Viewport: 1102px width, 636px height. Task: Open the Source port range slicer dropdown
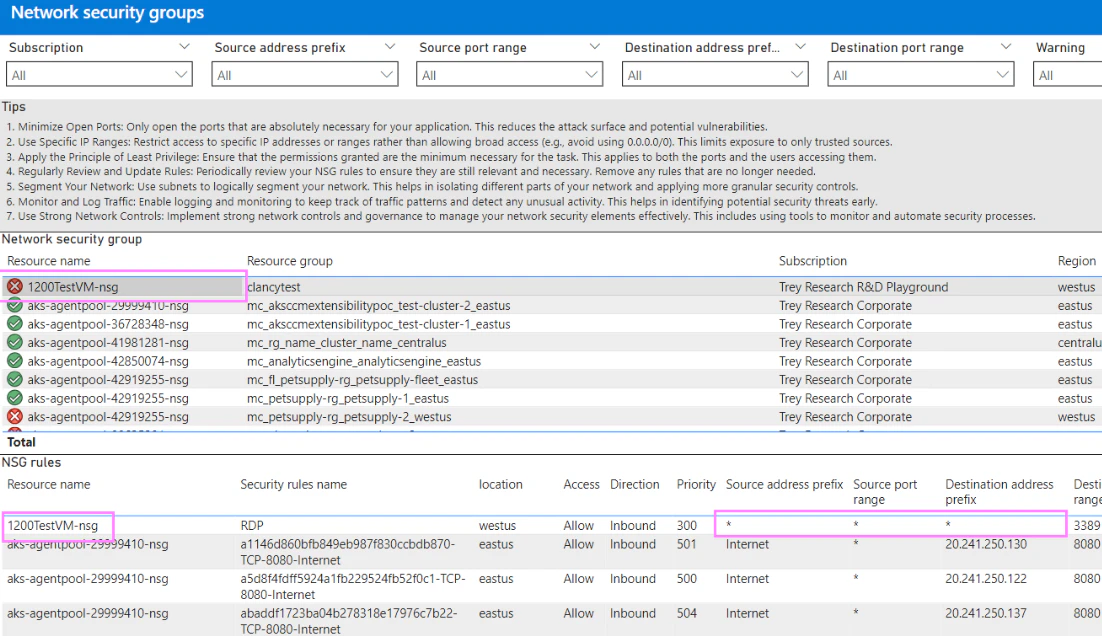(x=510, y=74)
